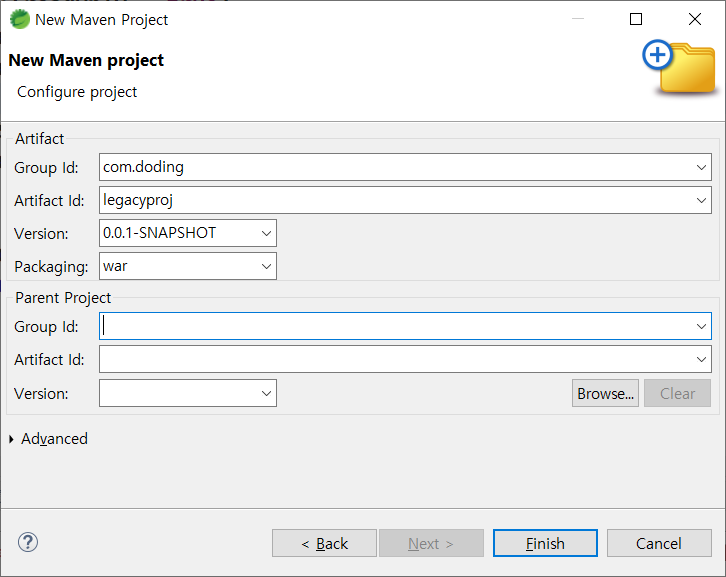Image resolution: width=726 pixels, height=577 pixels.
Task: Open the Packaging war dropdown arrow
Action: tap(266, 266)
